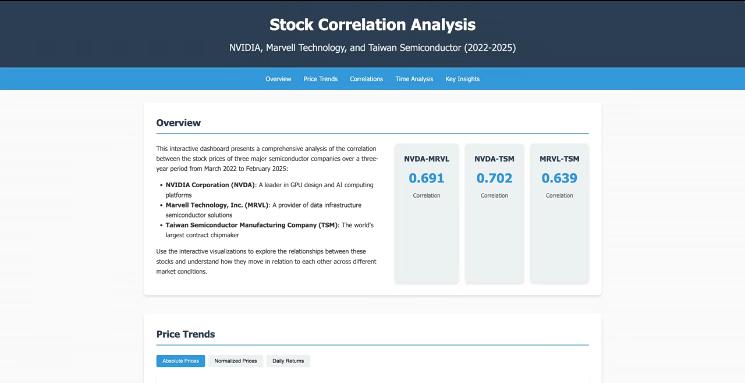Open the Overview navigation link
The image size is (745, 383).
coord(278,79)
